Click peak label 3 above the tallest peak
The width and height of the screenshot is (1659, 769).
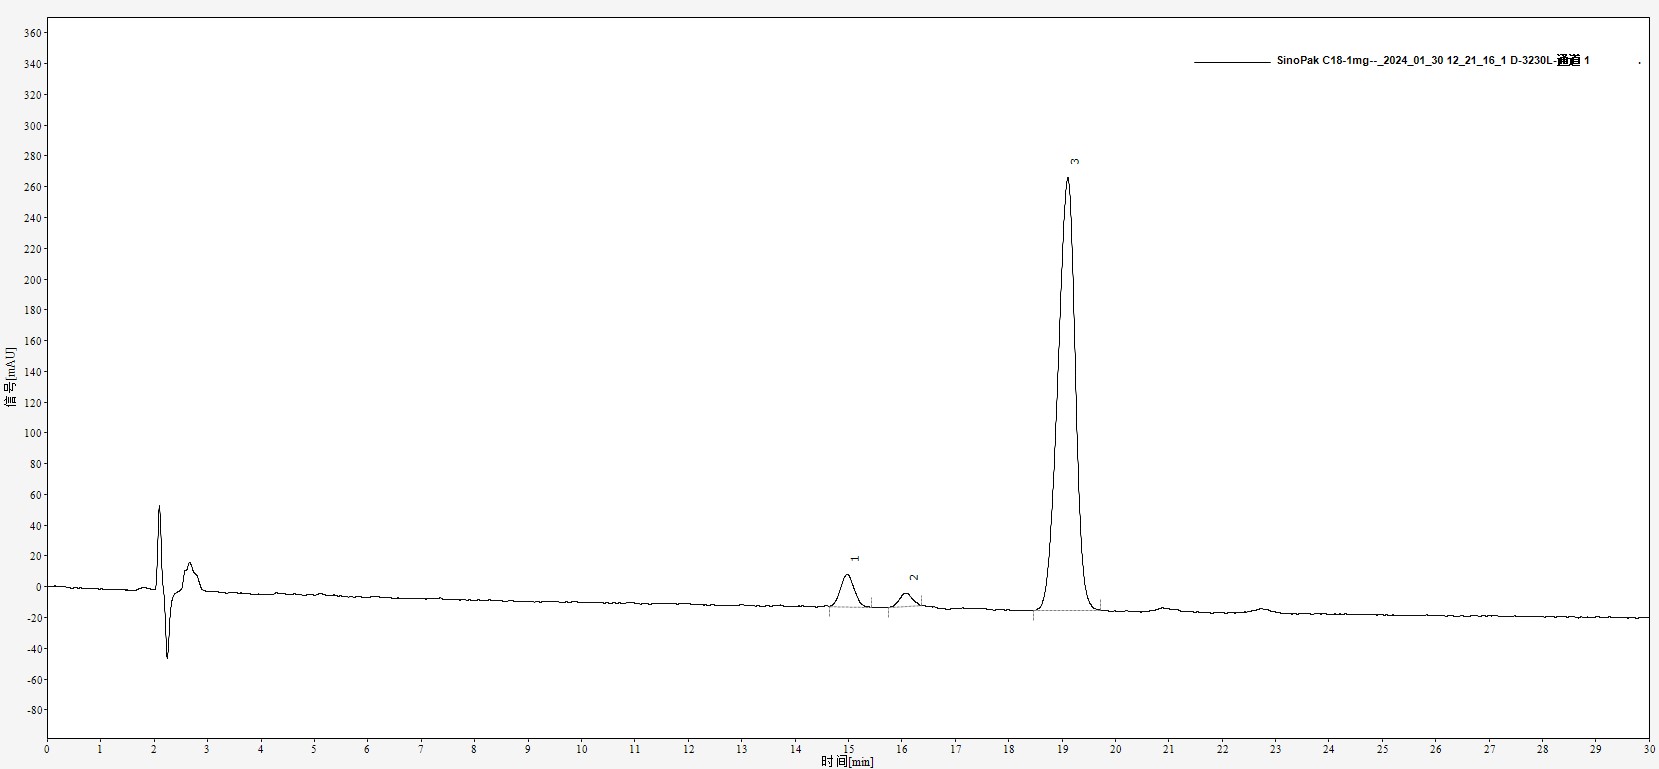click(x=1075, y=161)
